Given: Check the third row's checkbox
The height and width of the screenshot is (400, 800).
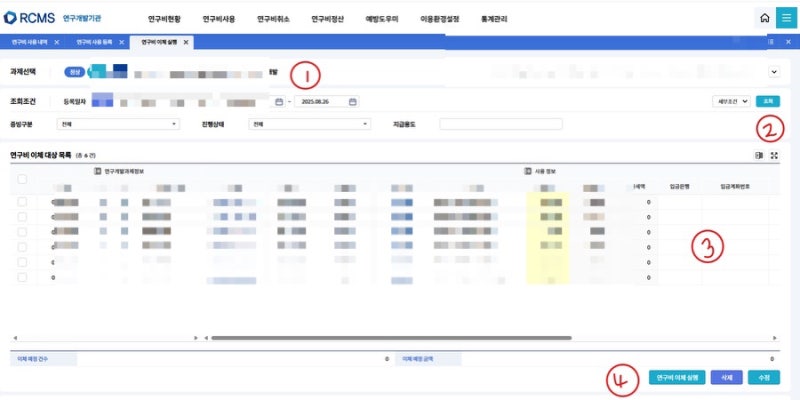Looking at the screenshot, I should (22, 232).
